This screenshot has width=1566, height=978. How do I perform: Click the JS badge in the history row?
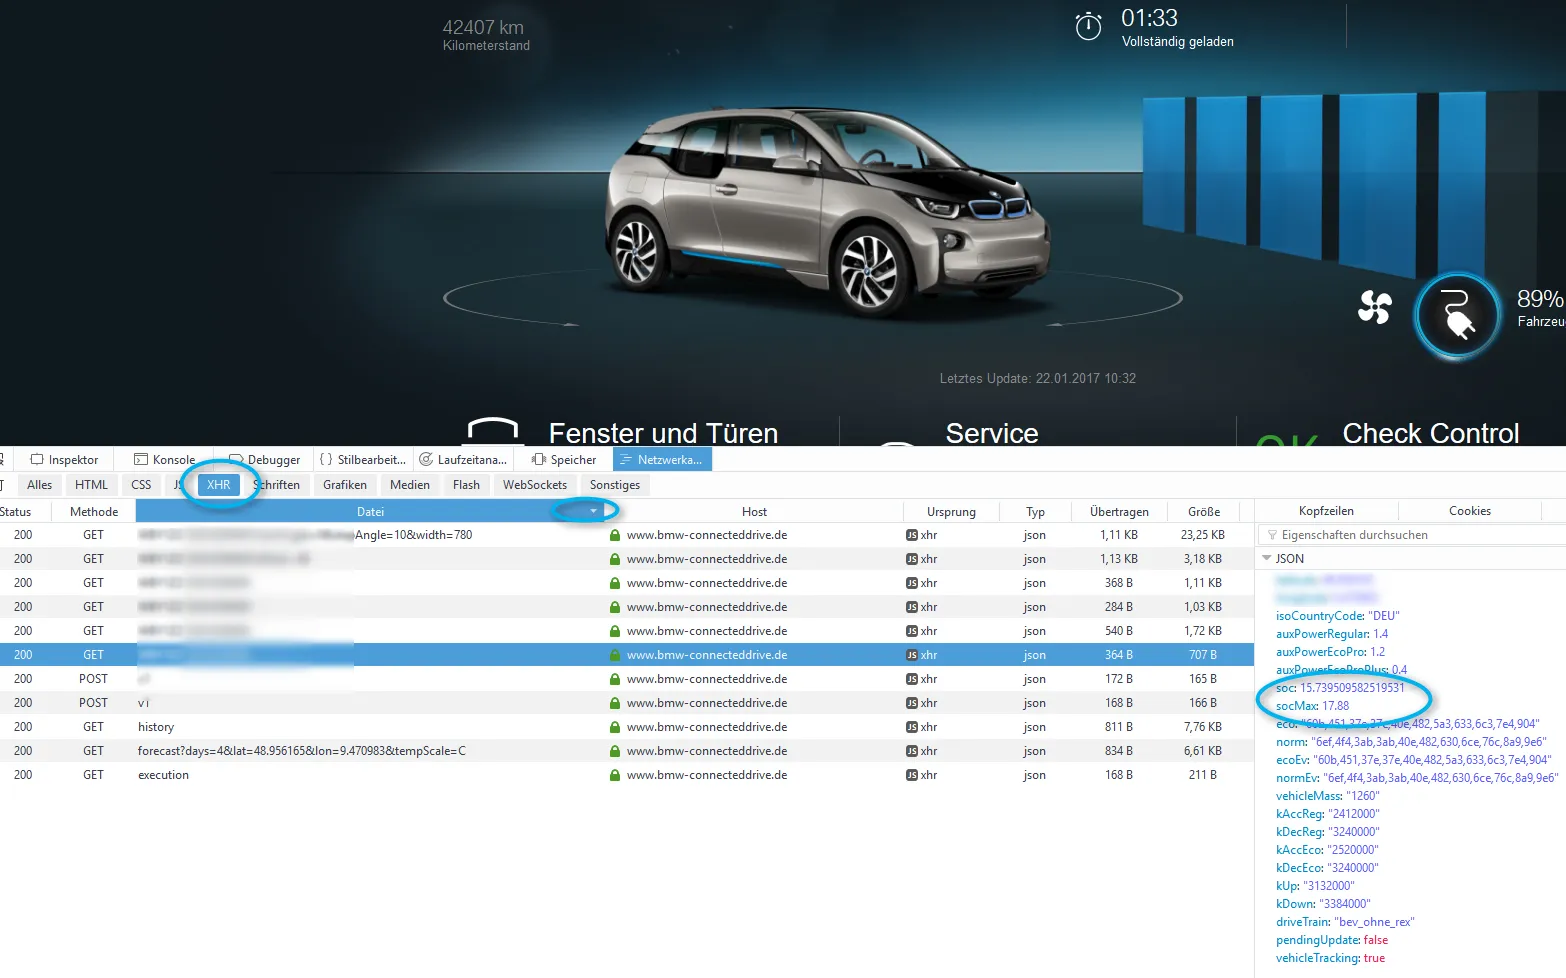coord(911,727)
